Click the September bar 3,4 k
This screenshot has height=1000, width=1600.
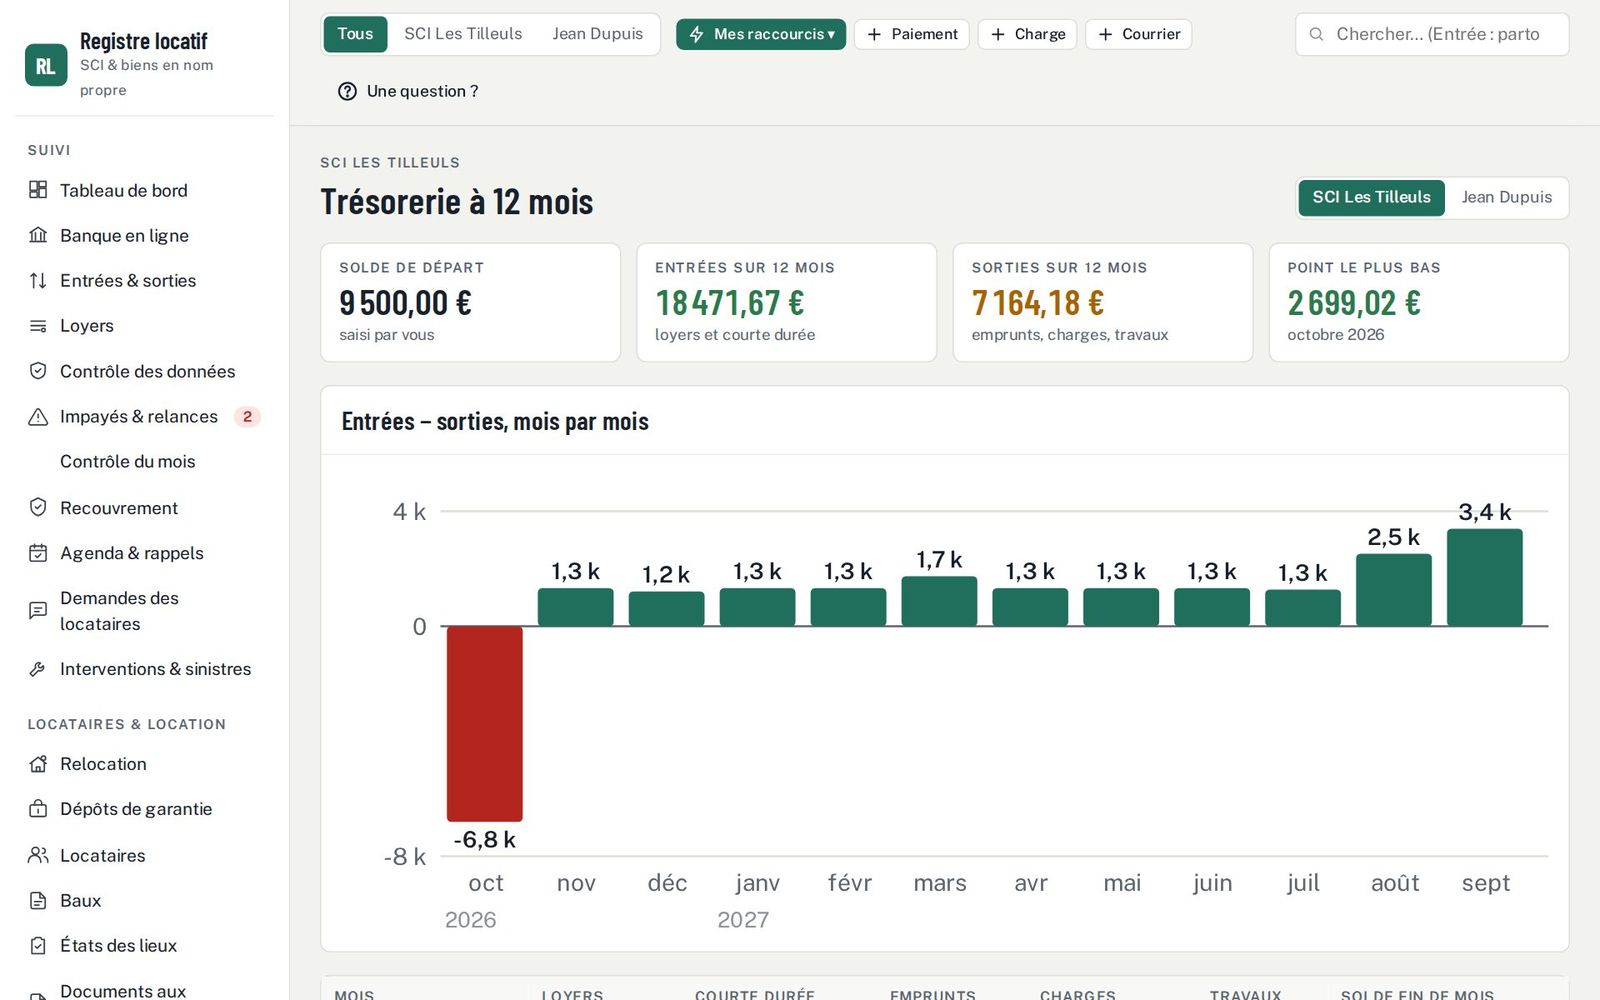1484,578
